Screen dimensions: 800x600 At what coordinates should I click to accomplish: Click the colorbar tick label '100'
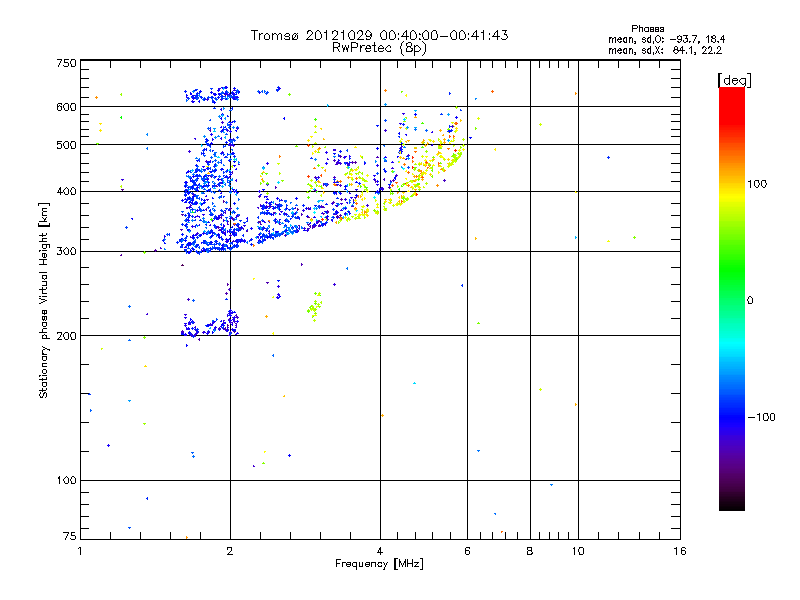pos(757,184)
